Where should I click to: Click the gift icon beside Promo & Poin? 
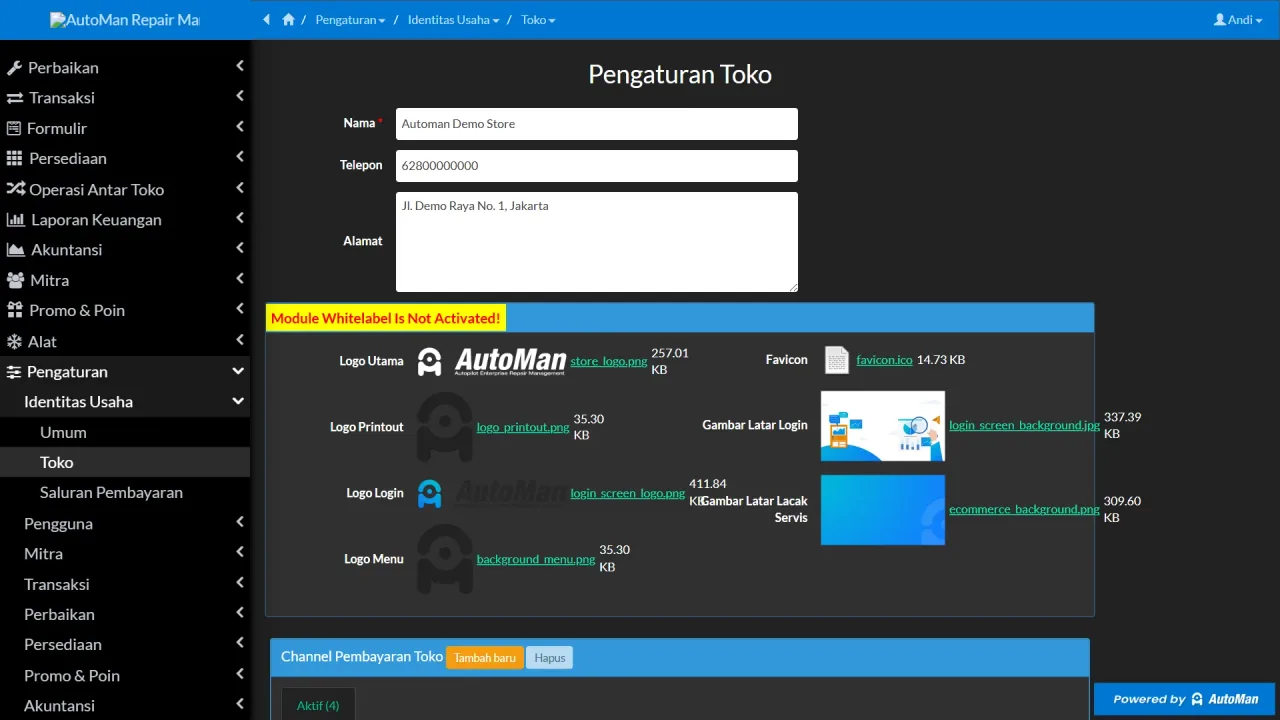click(x=14, y=310)
